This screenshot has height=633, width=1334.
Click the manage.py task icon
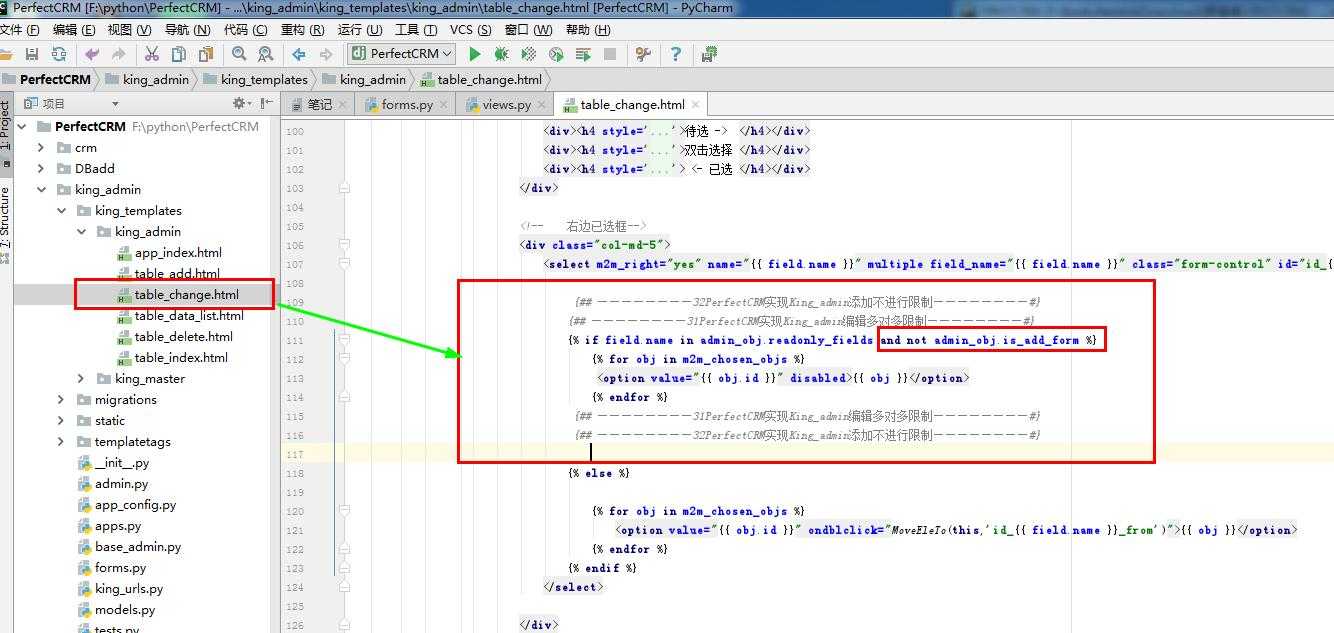[x=709, y=54]
